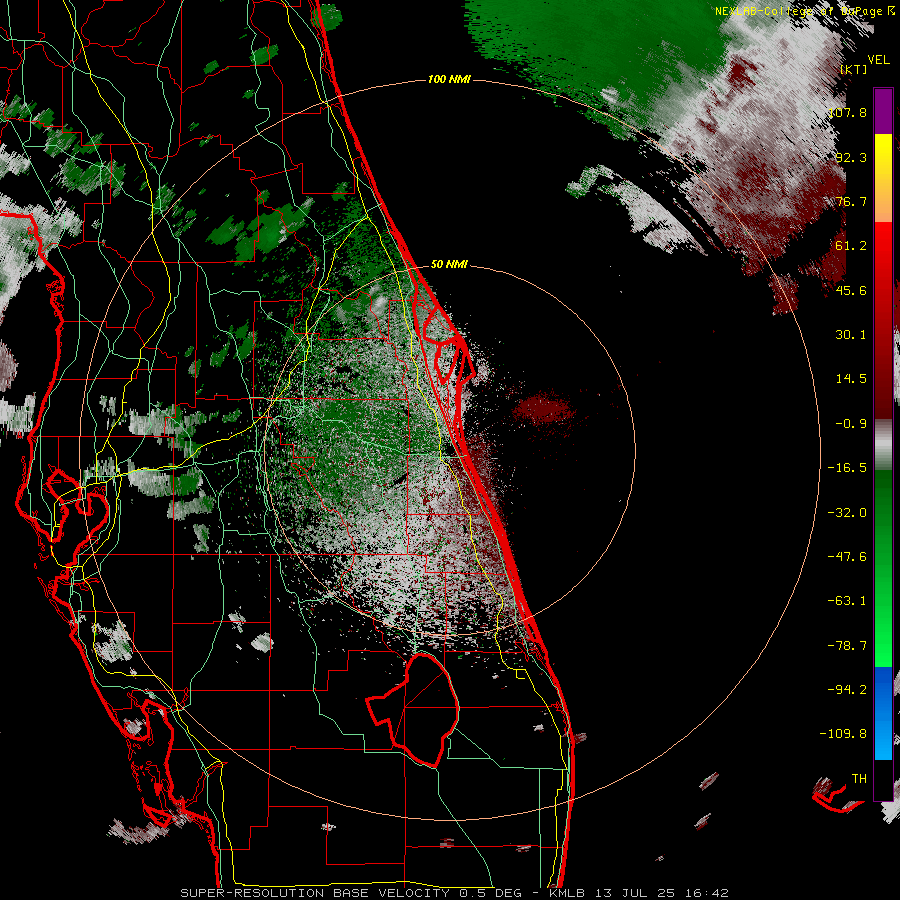Screen dimensions: 900x900
Task: Click the (KT) units label
Action: click(x=854, y=69)
